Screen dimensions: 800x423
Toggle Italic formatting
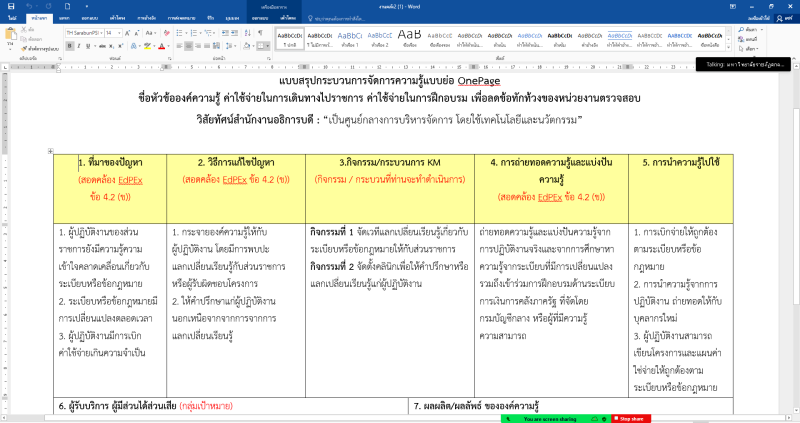[x=76, y=46]
